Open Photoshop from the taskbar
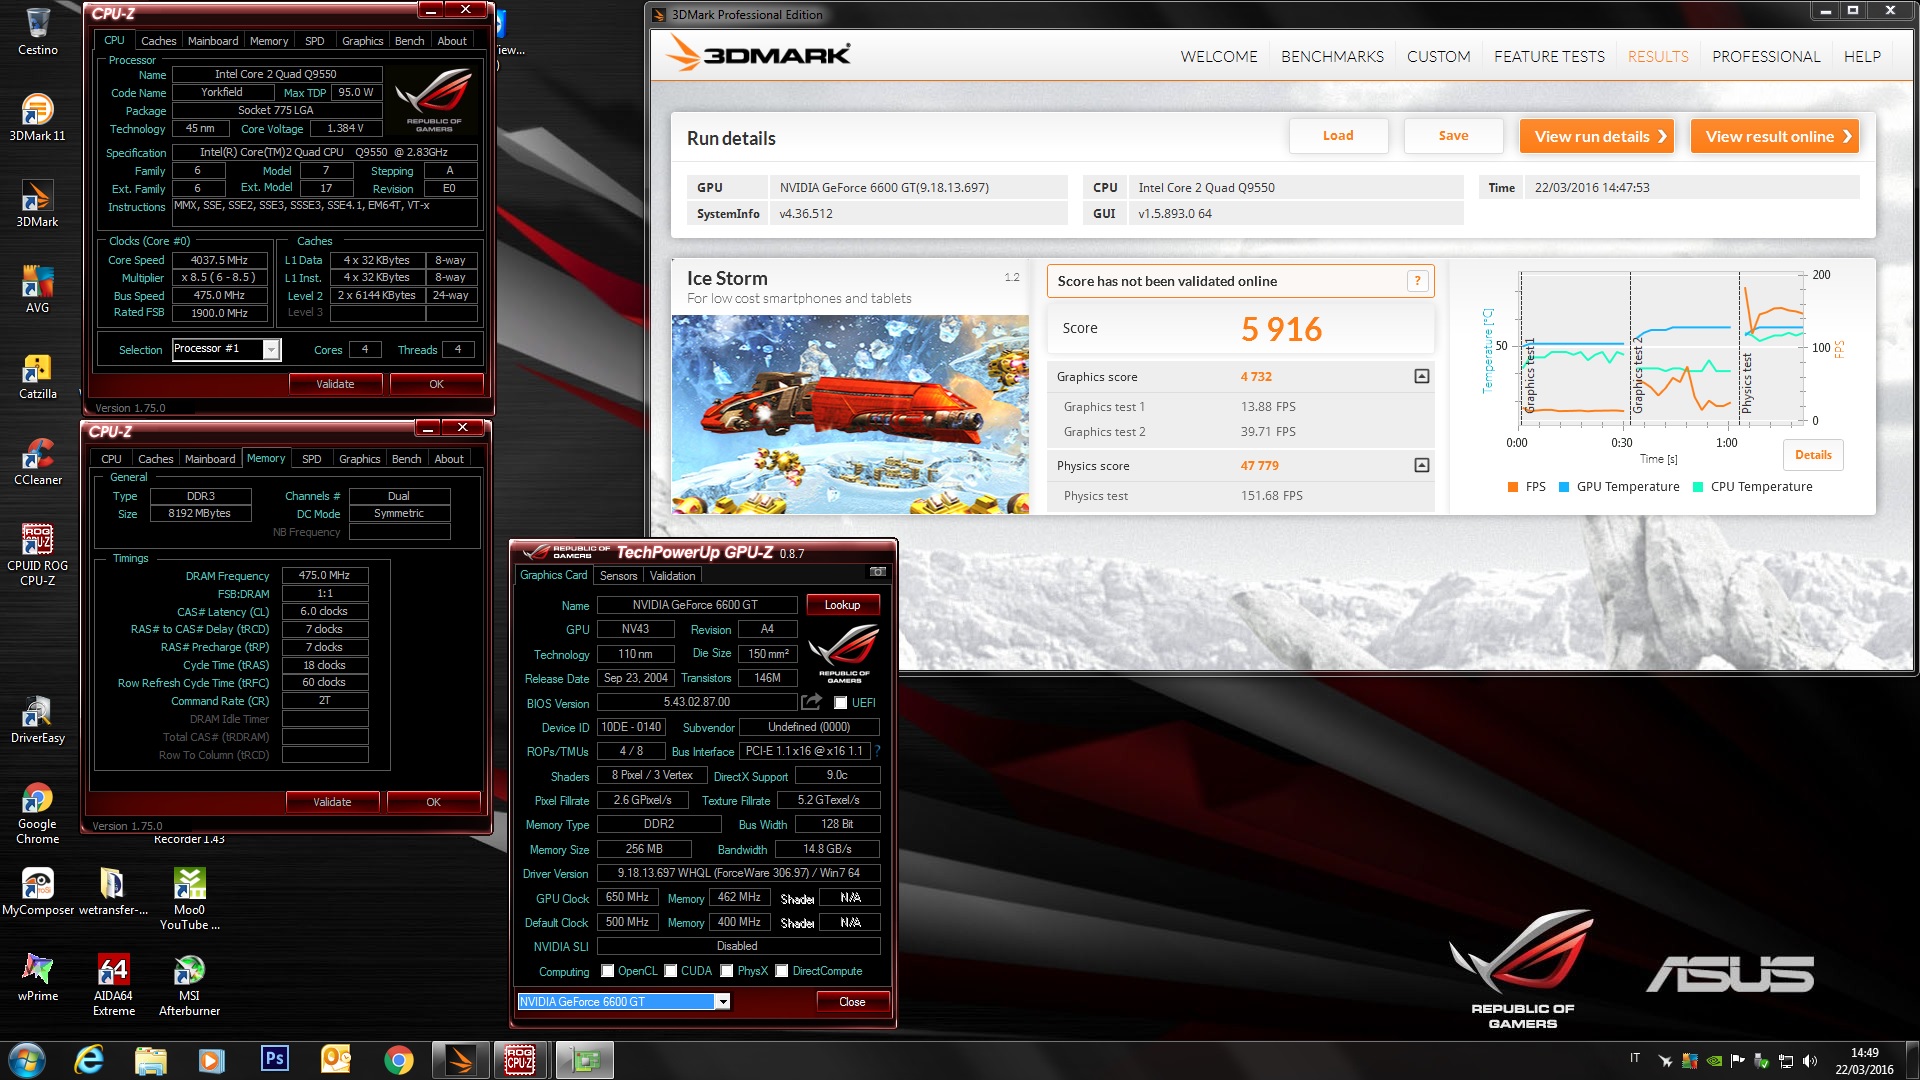Viewport: 1920px width, 1080px height. (x=274, y=1060)
